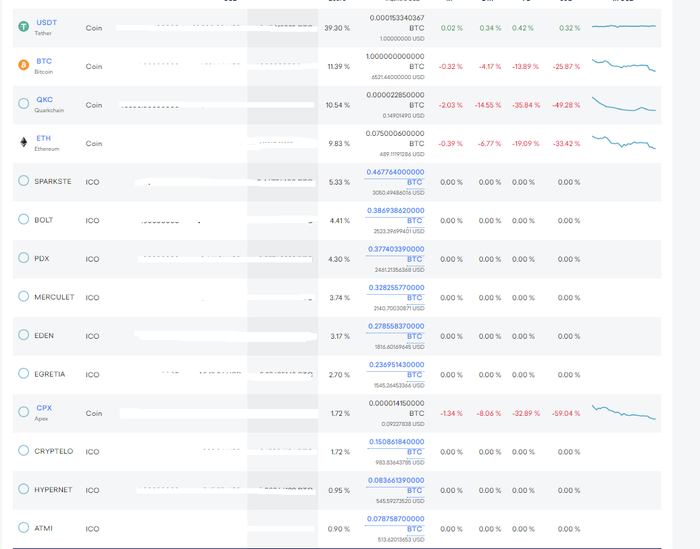Click the CPX row price sparkline chart
Screen dimensions: 700x549
pyautogui.click(x=624, y=411)
